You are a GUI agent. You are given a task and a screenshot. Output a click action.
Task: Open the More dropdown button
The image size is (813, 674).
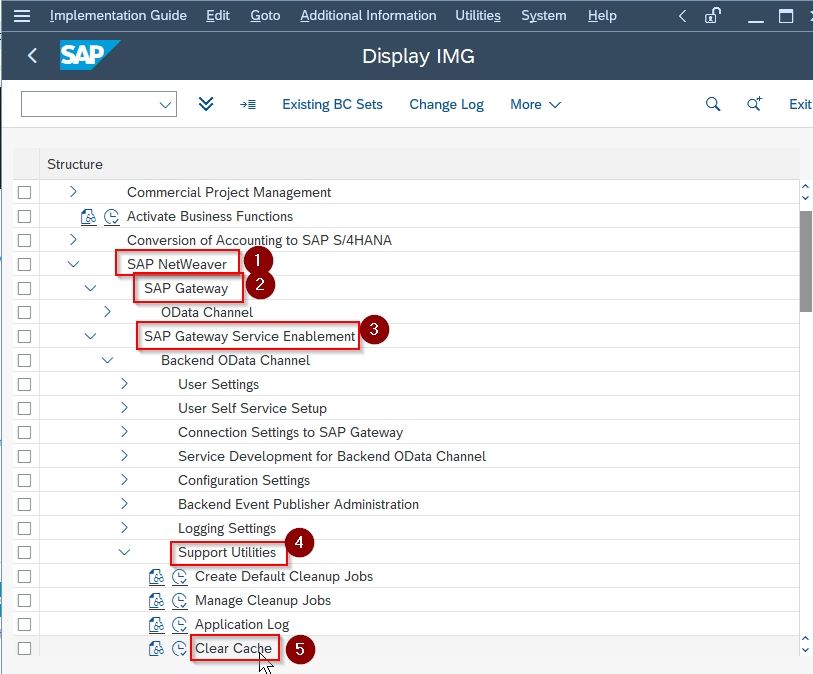point(536,105)
